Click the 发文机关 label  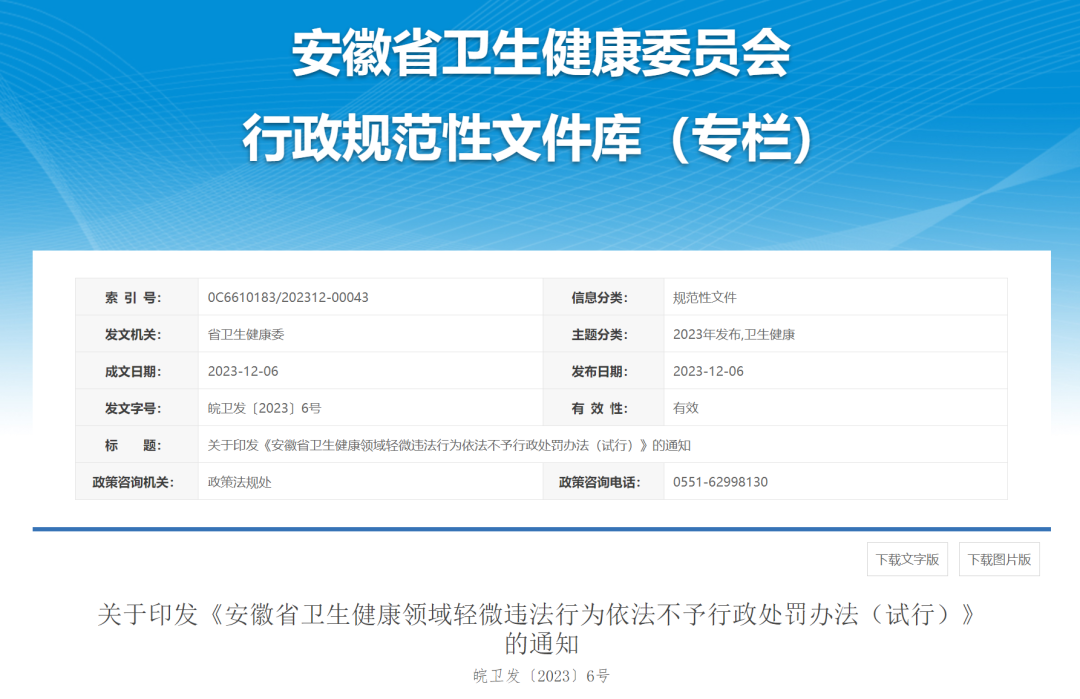(x=133, y=335)
